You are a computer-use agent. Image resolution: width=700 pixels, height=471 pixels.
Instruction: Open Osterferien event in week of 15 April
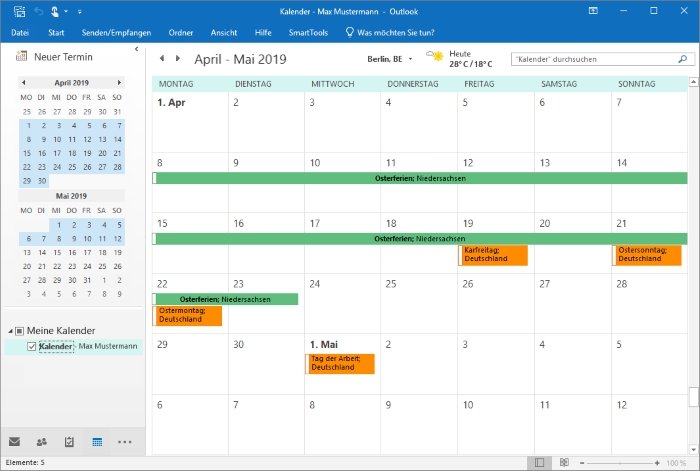pyautogui.click(x=420, y=238)
